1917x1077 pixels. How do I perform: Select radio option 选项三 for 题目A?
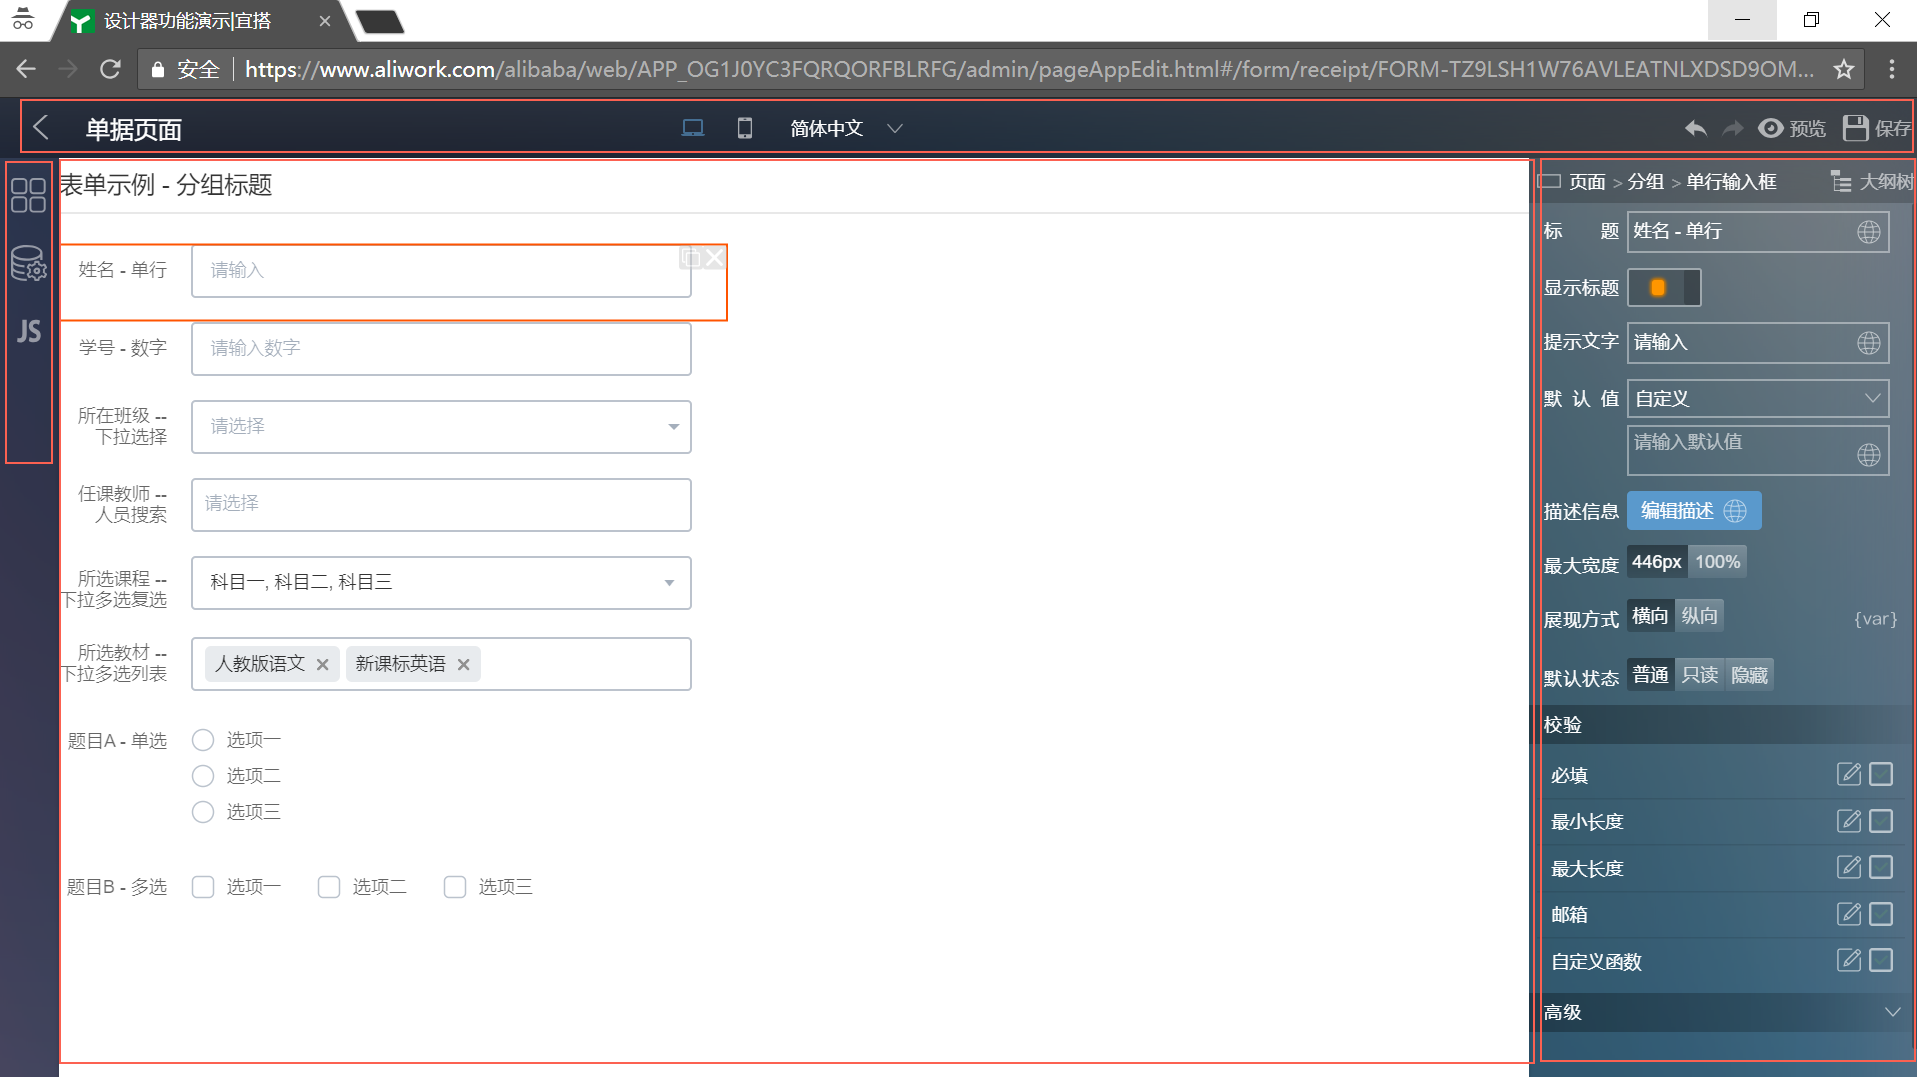(x=203, y=812)
